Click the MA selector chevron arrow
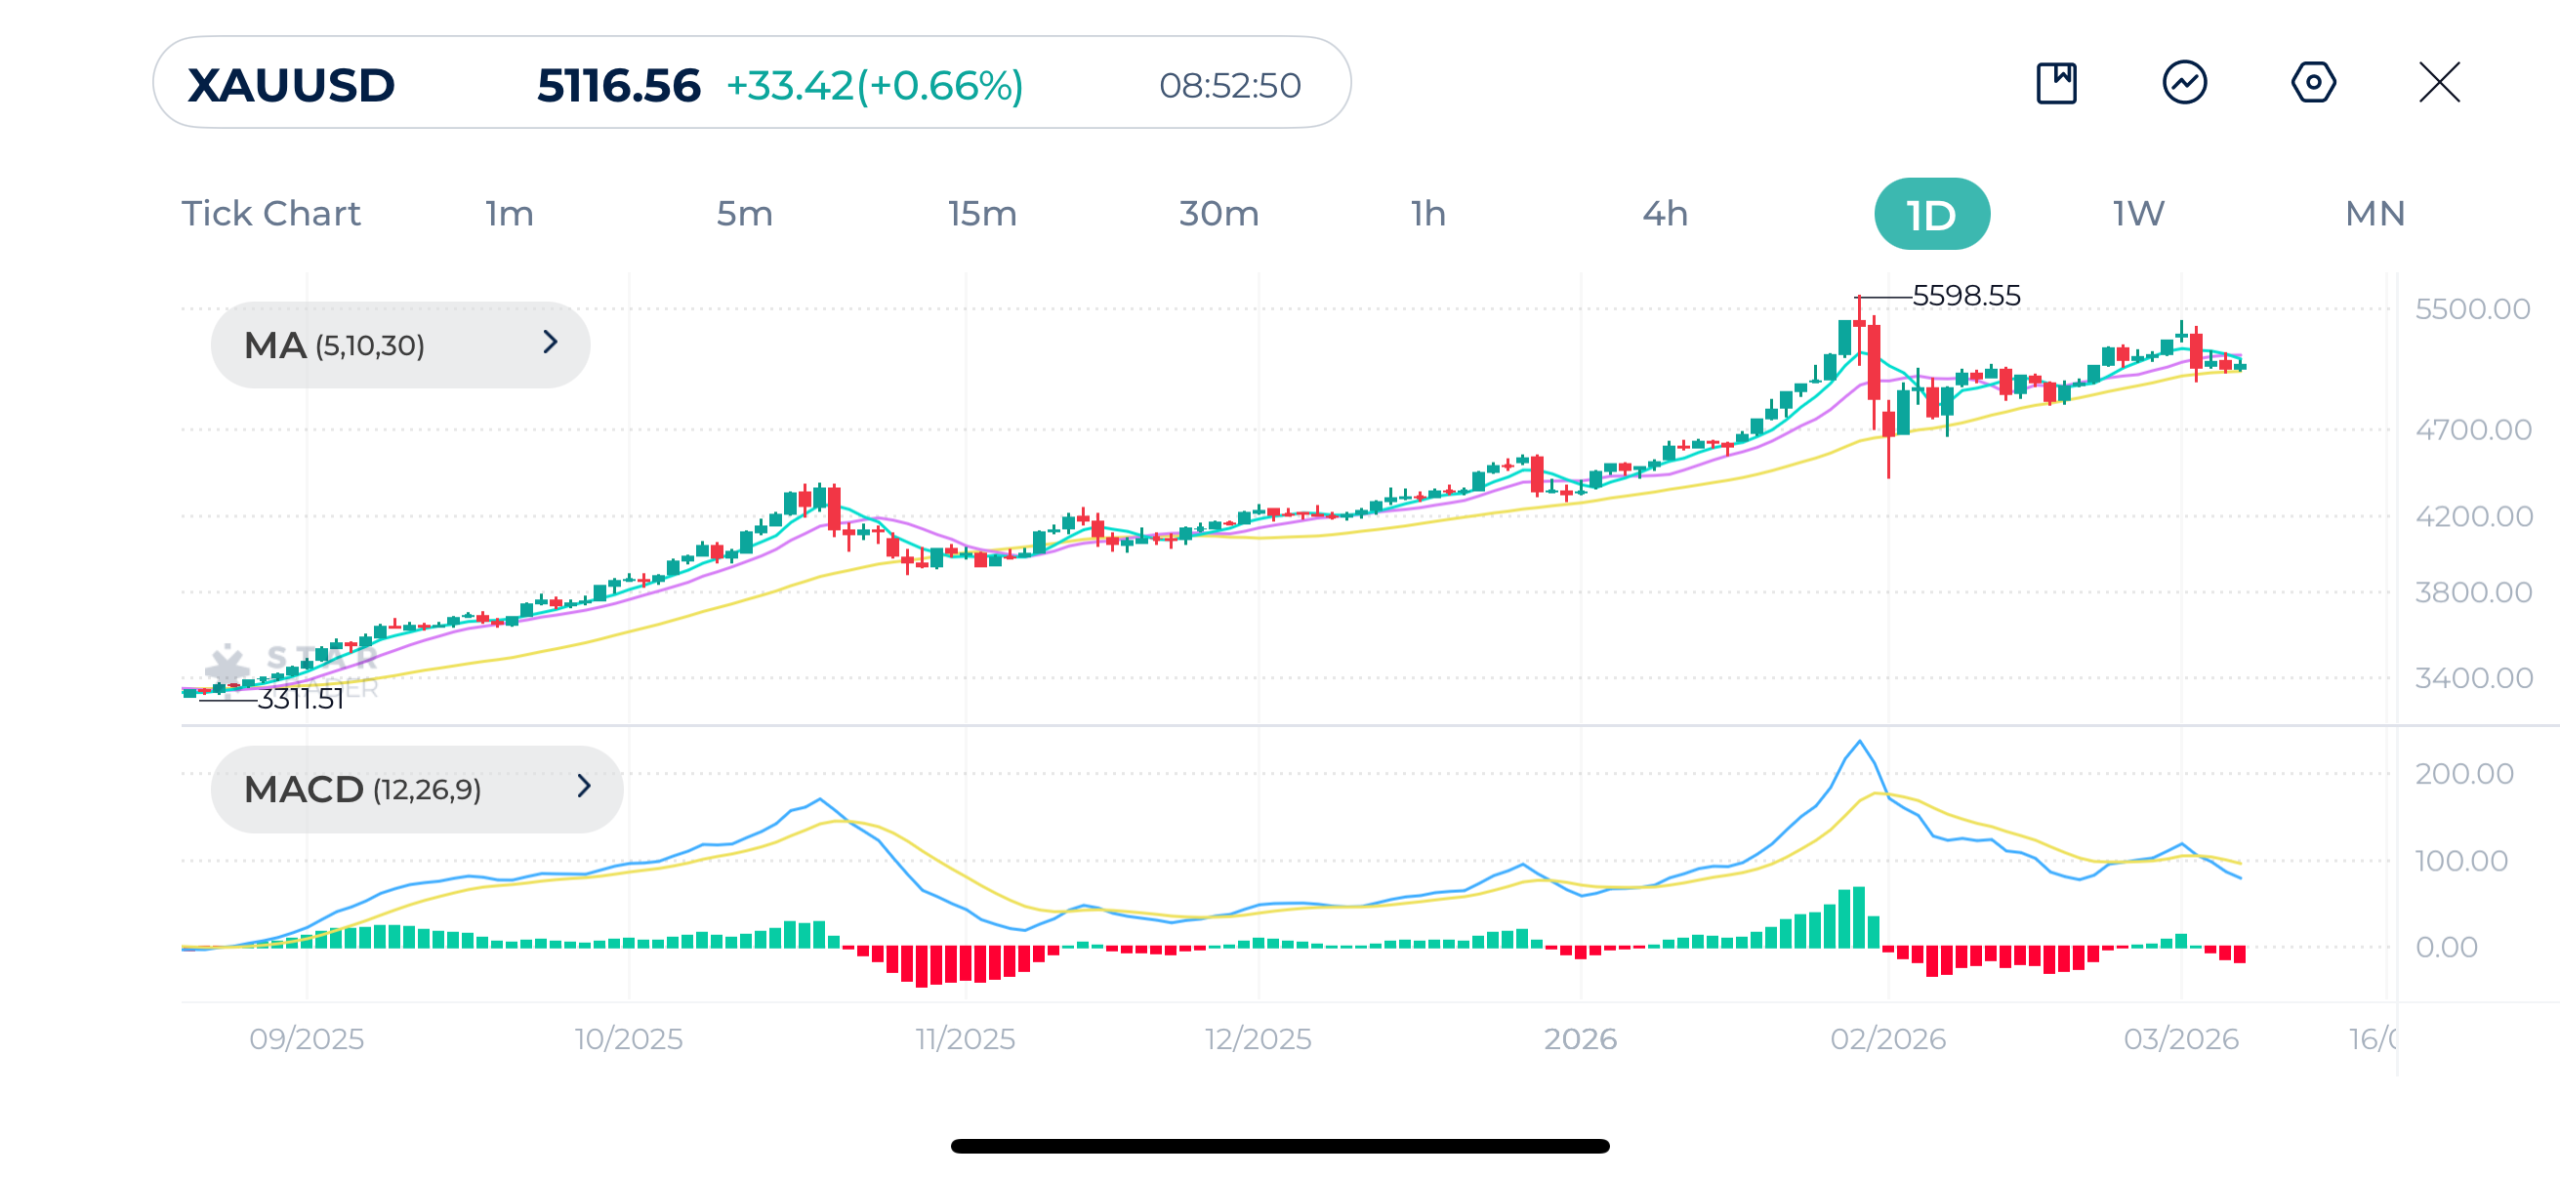 coord(550,343)
